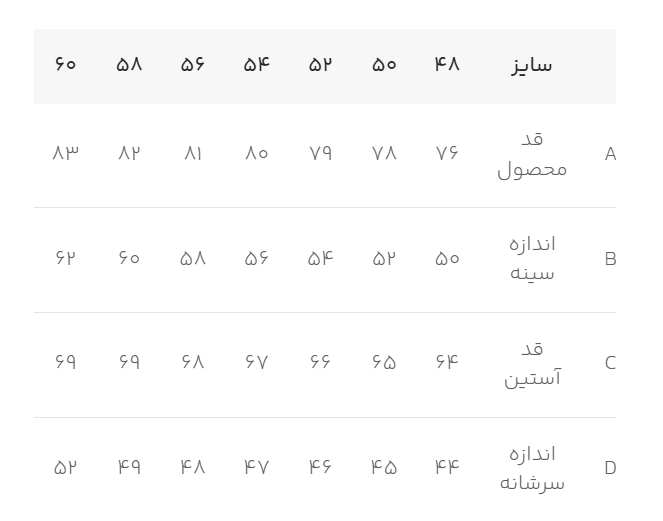Select shoulder value 52 for size 60

point(66,467)
